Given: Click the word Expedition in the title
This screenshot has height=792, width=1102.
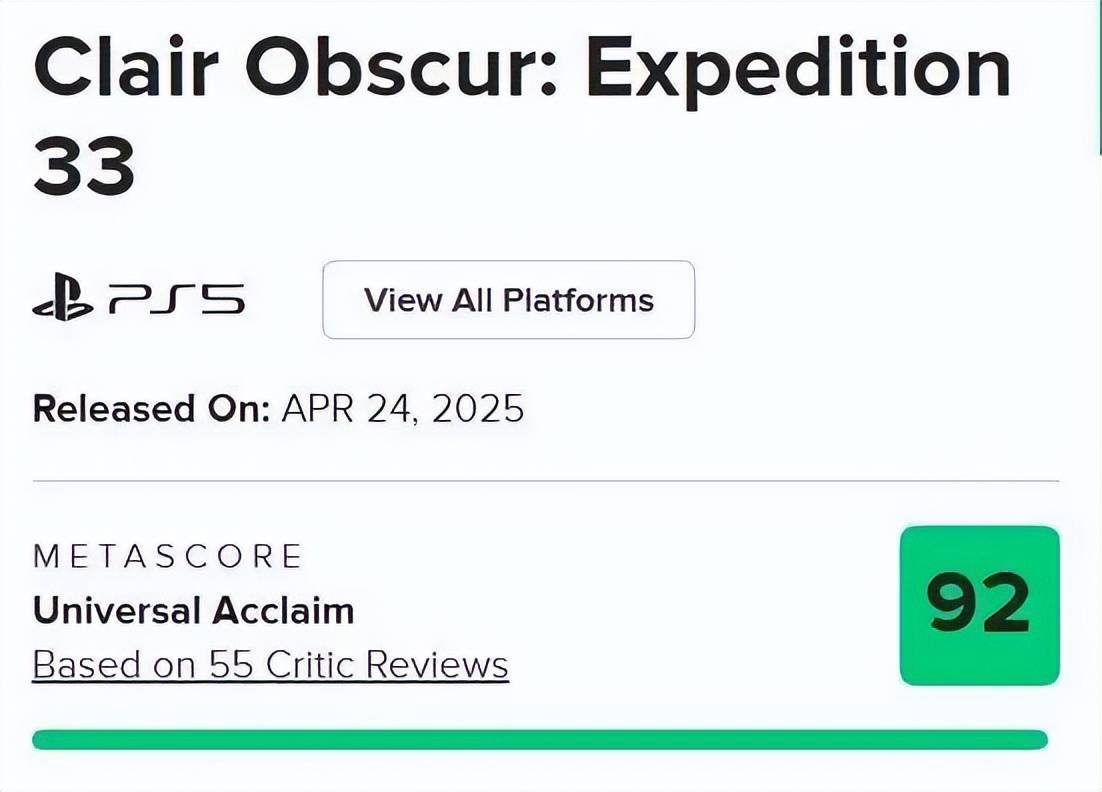Looking at the screenshot, I should click(798, 70).
